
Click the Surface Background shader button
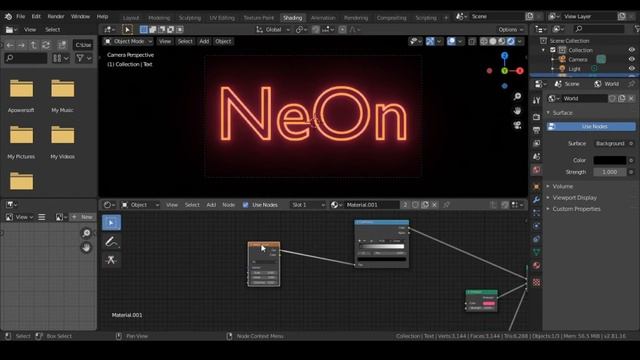[610, 144]
